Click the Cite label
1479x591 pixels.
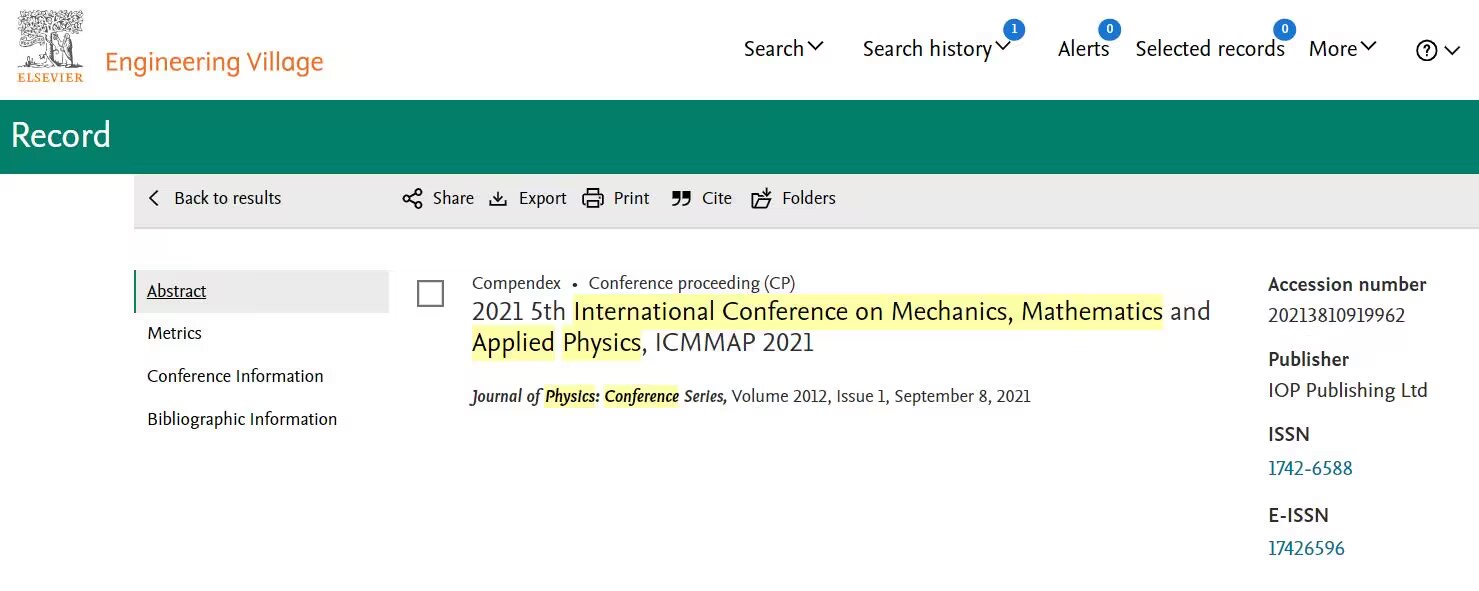pyautogui.click(x=716, y=198)
